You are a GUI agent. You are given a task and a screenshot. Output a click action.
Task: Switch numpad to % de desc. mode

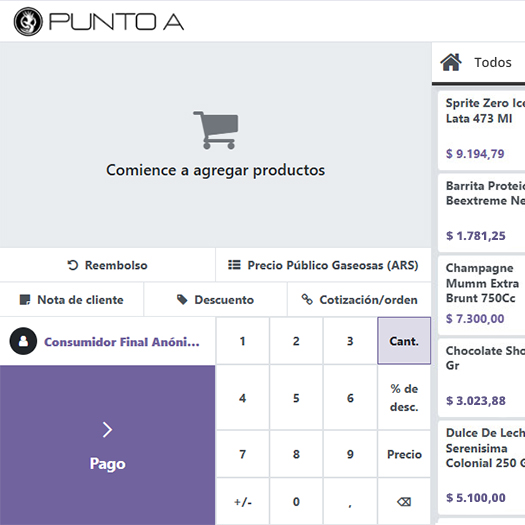[404, 397]
